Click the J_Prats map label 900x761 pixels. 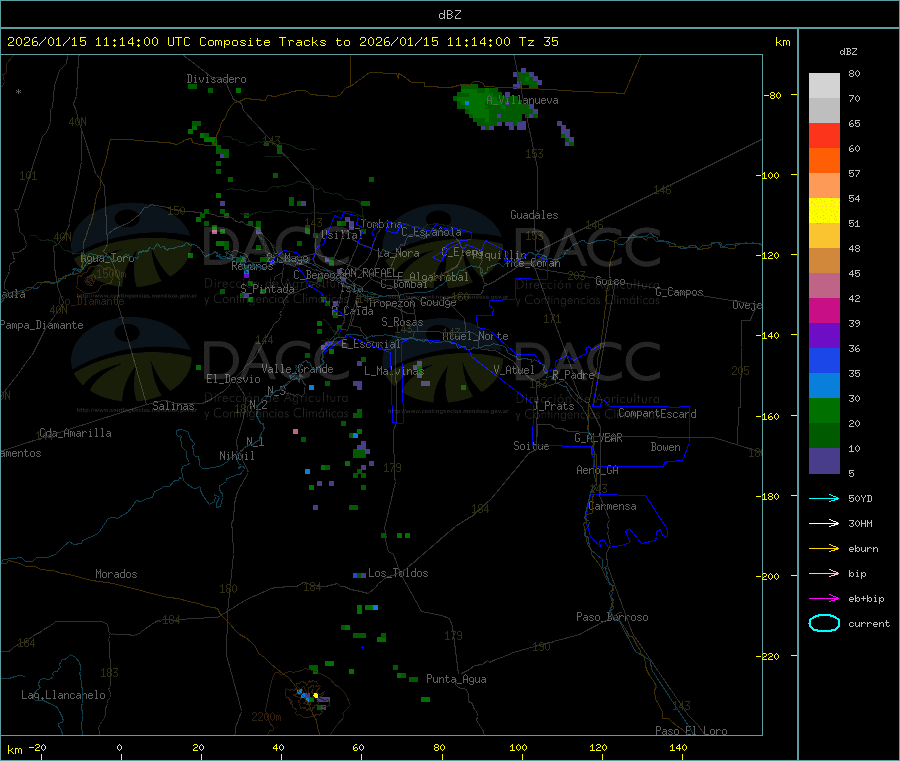(x=553, y=406)
